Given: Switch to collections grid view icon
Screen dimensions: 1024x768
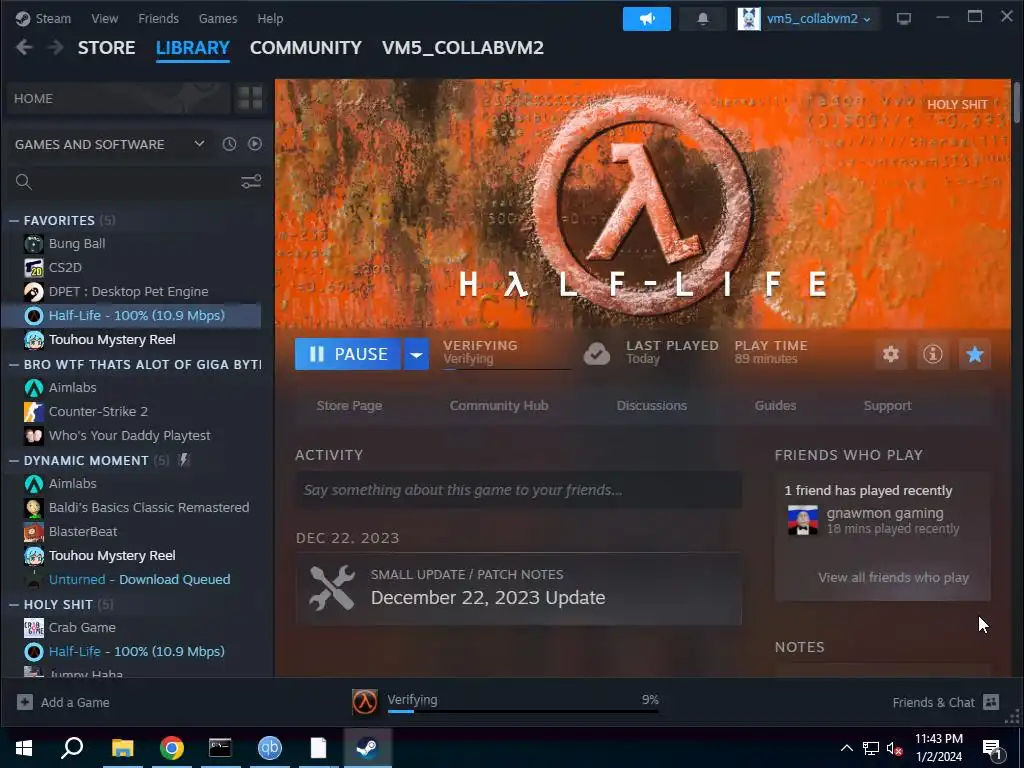Looking at the screenshot, I should point(250,99).
